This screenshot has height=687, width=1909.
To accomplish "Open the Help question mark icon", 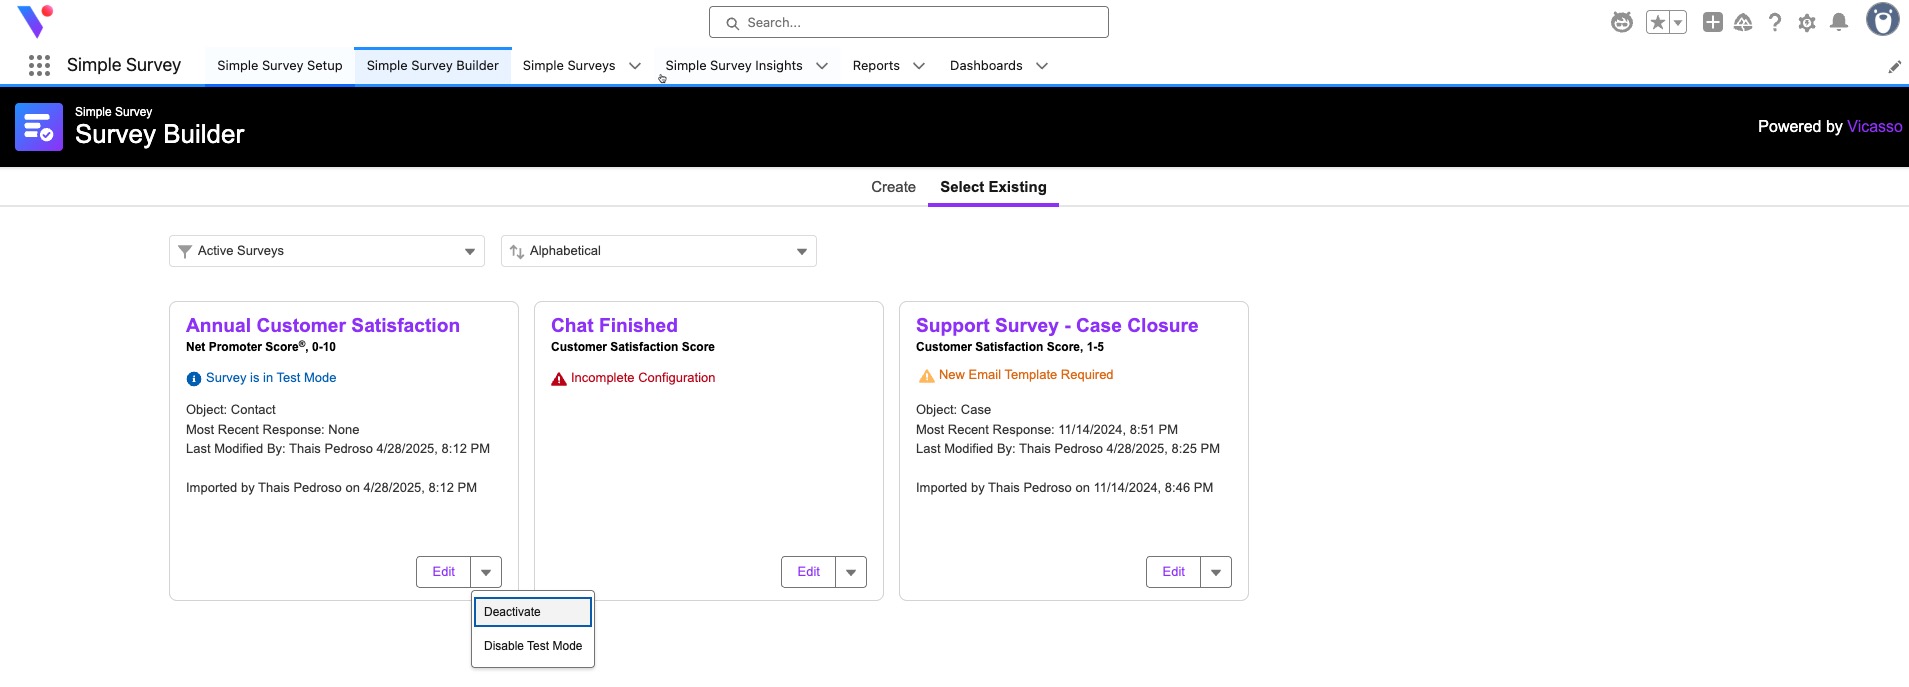I will (1775, 22).
